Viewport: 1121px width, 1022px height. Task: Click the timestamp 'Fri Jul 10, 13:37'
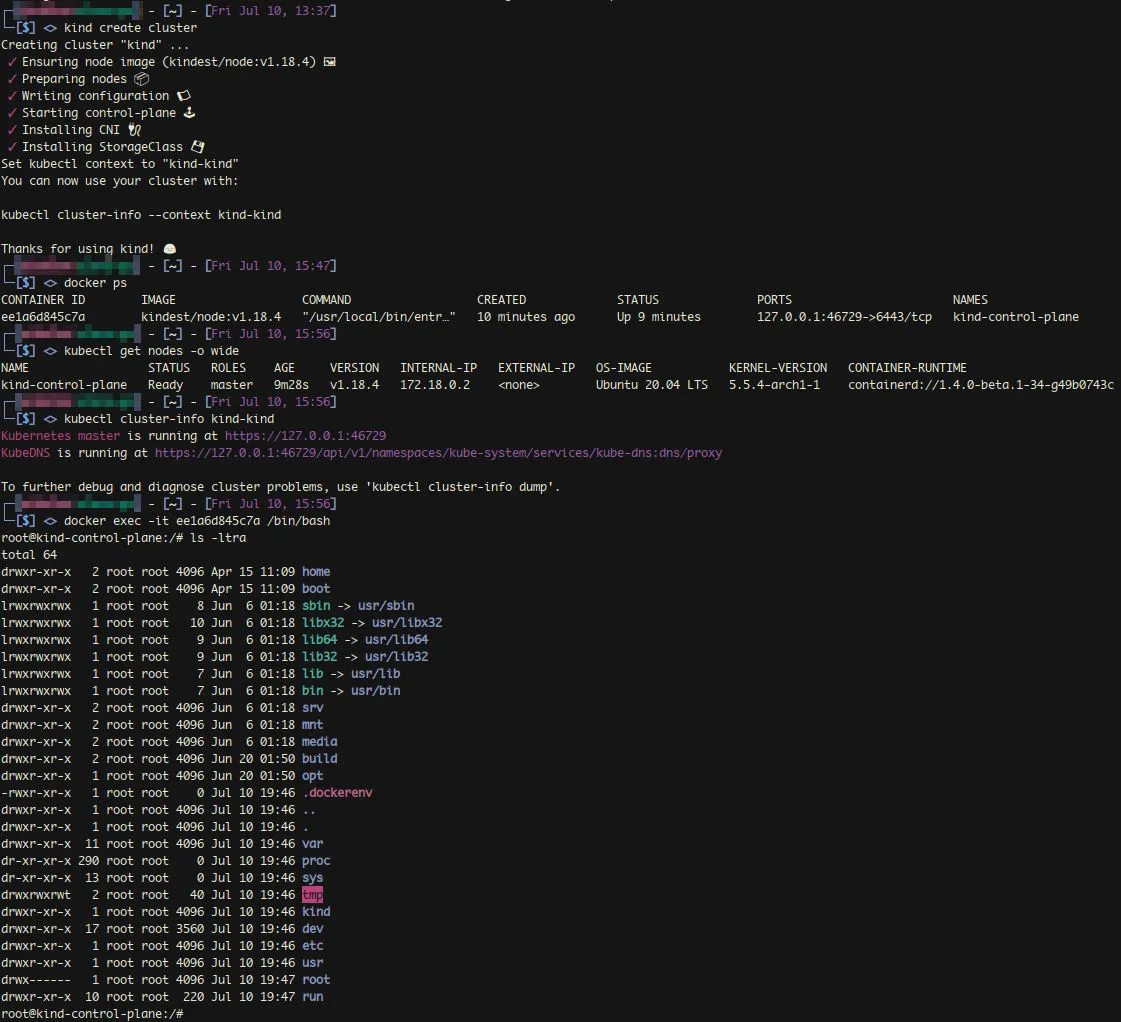(x=270, y=11)
